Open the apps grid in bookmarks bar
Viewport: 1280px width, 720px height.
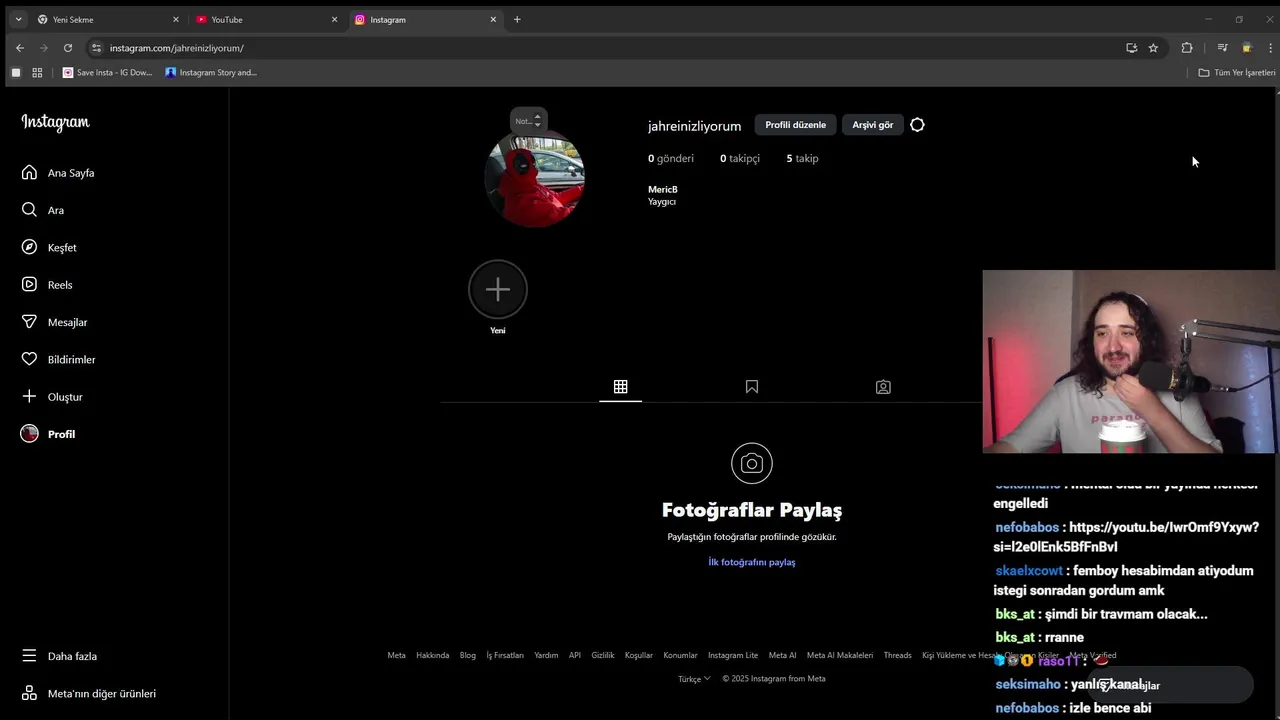click(x=37, y=73)
